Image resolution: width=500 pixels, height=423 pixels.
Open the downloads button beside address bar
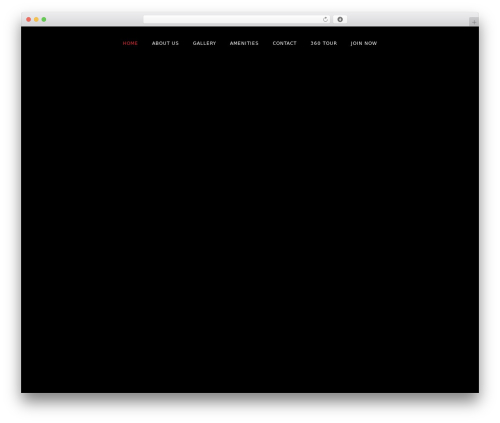click(x=340, y=19)
